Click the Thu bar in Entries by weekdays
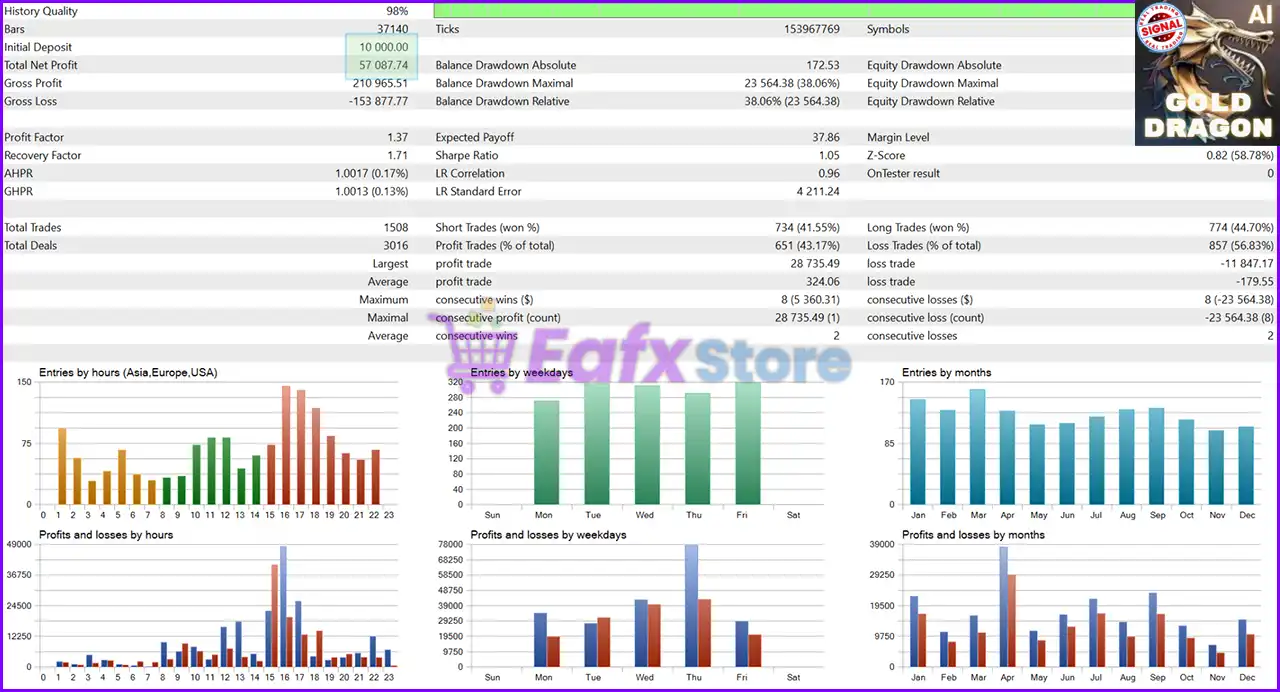 pyautogui.click(x=697, y=448)
